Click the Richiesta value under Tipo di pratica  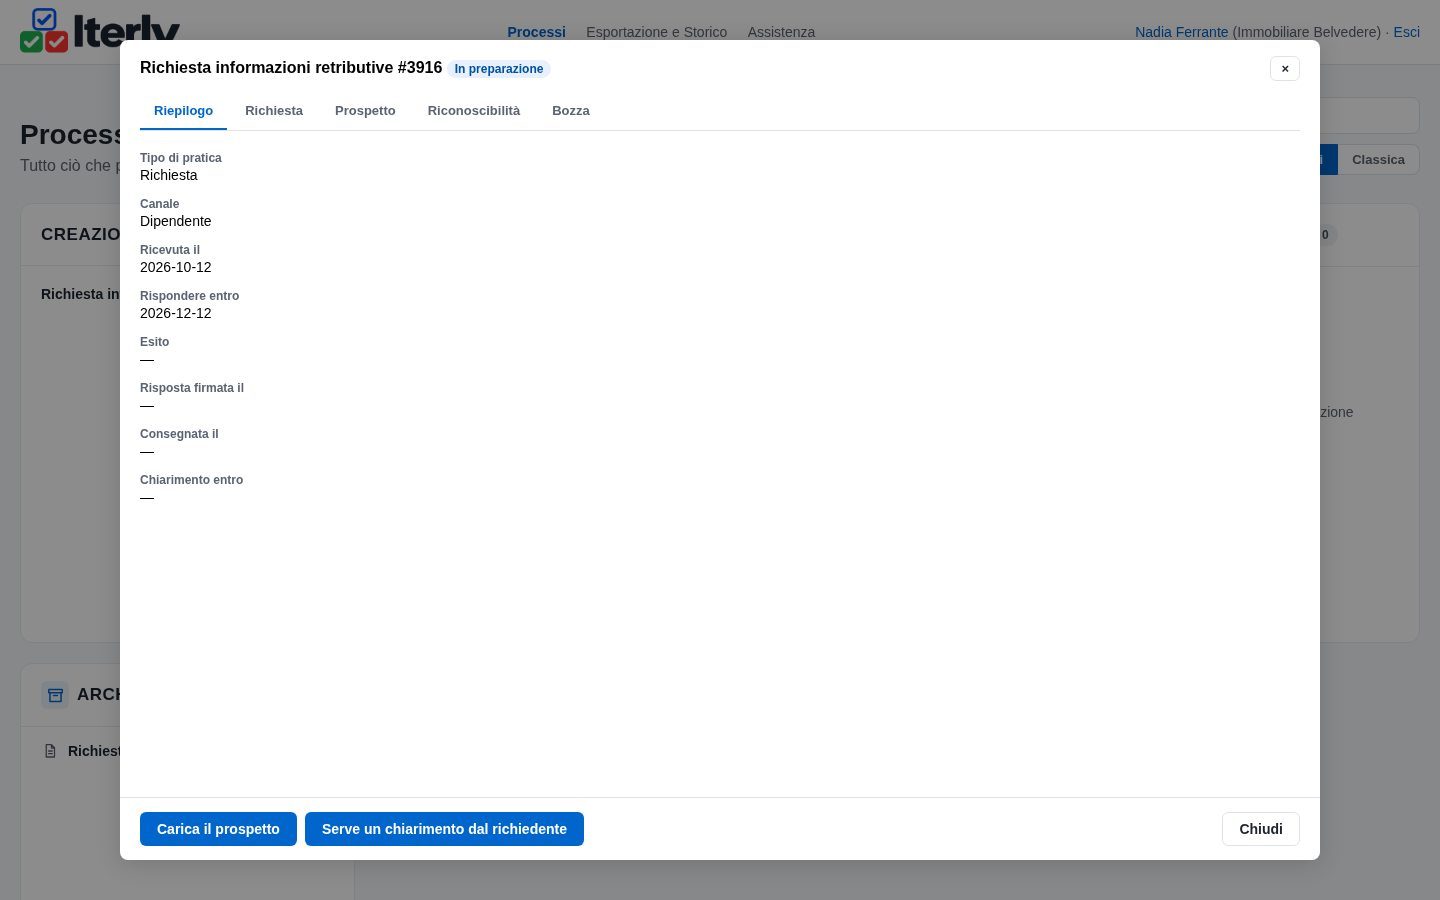click(169, 175)
